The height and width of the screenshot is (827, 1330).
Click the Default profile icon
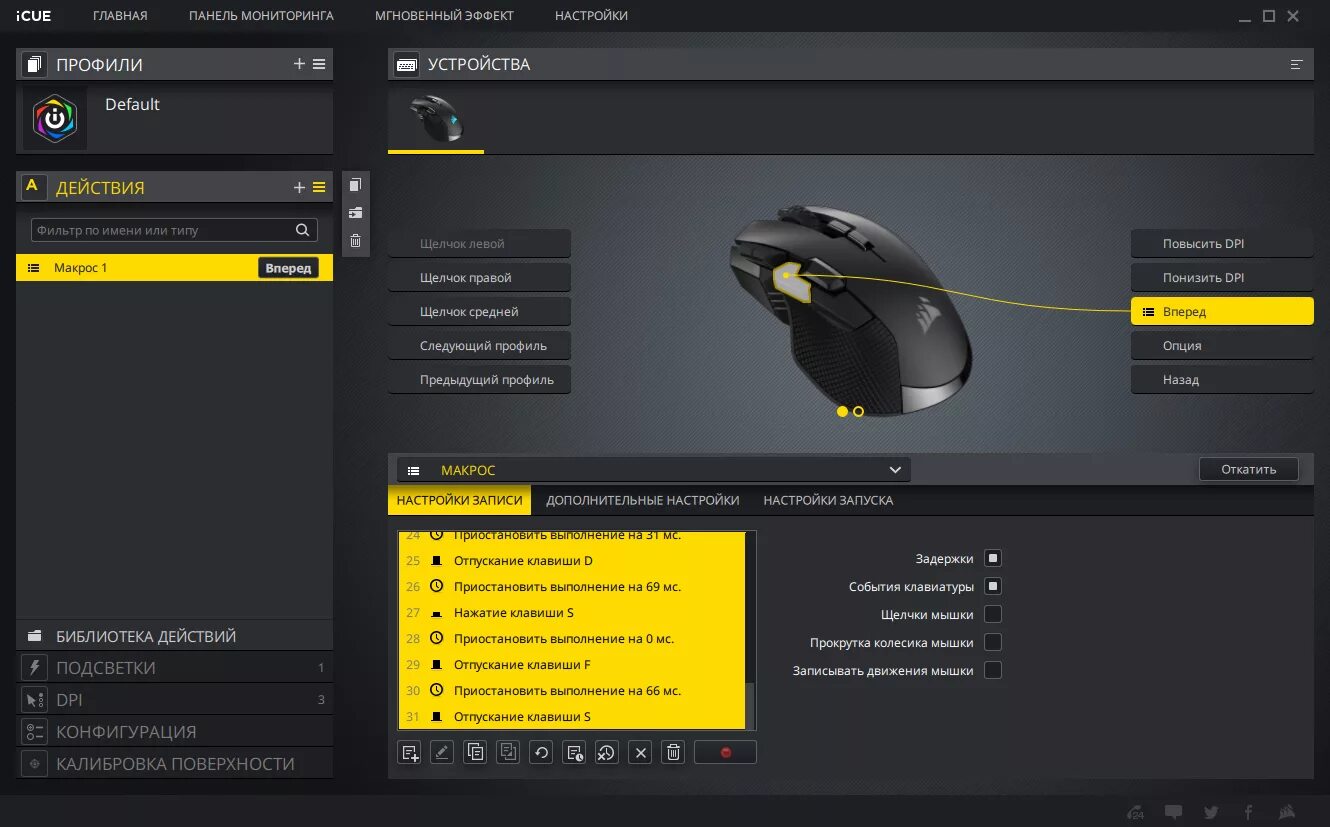pos(55,119)
